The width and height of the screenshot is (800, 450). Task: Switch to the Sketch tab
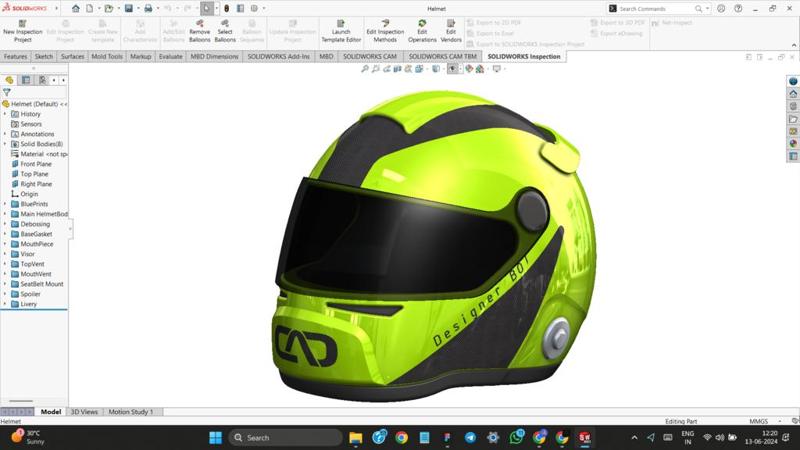pyautogui.click(x=44, y=56)
